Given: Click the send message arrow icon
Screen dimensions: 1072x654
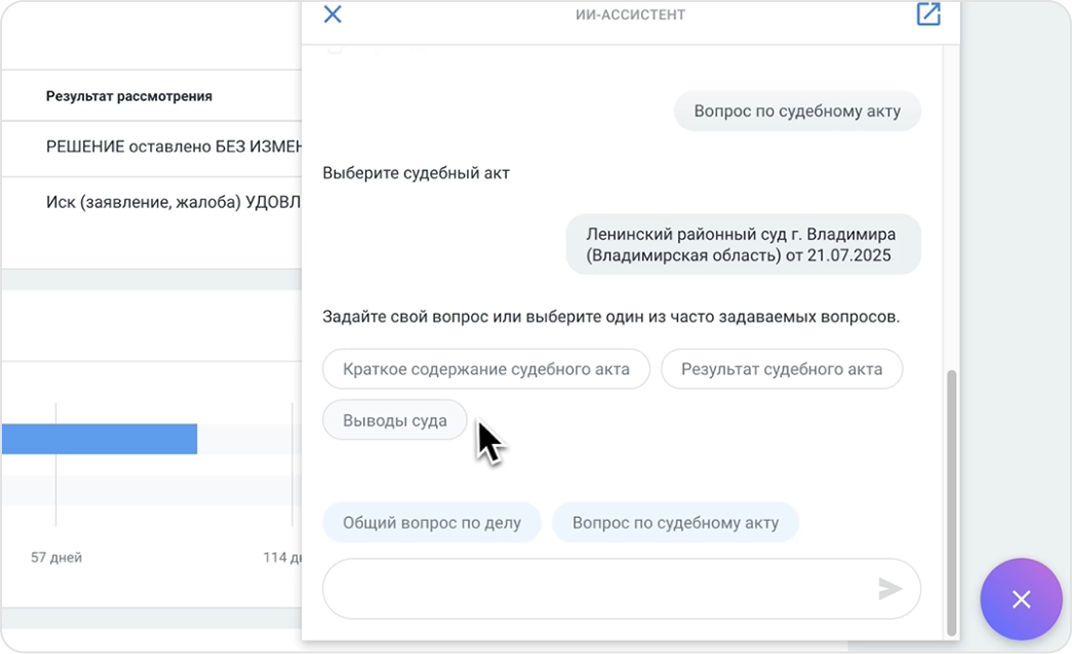Looking at the screenshot, I should tap(889, 589).
